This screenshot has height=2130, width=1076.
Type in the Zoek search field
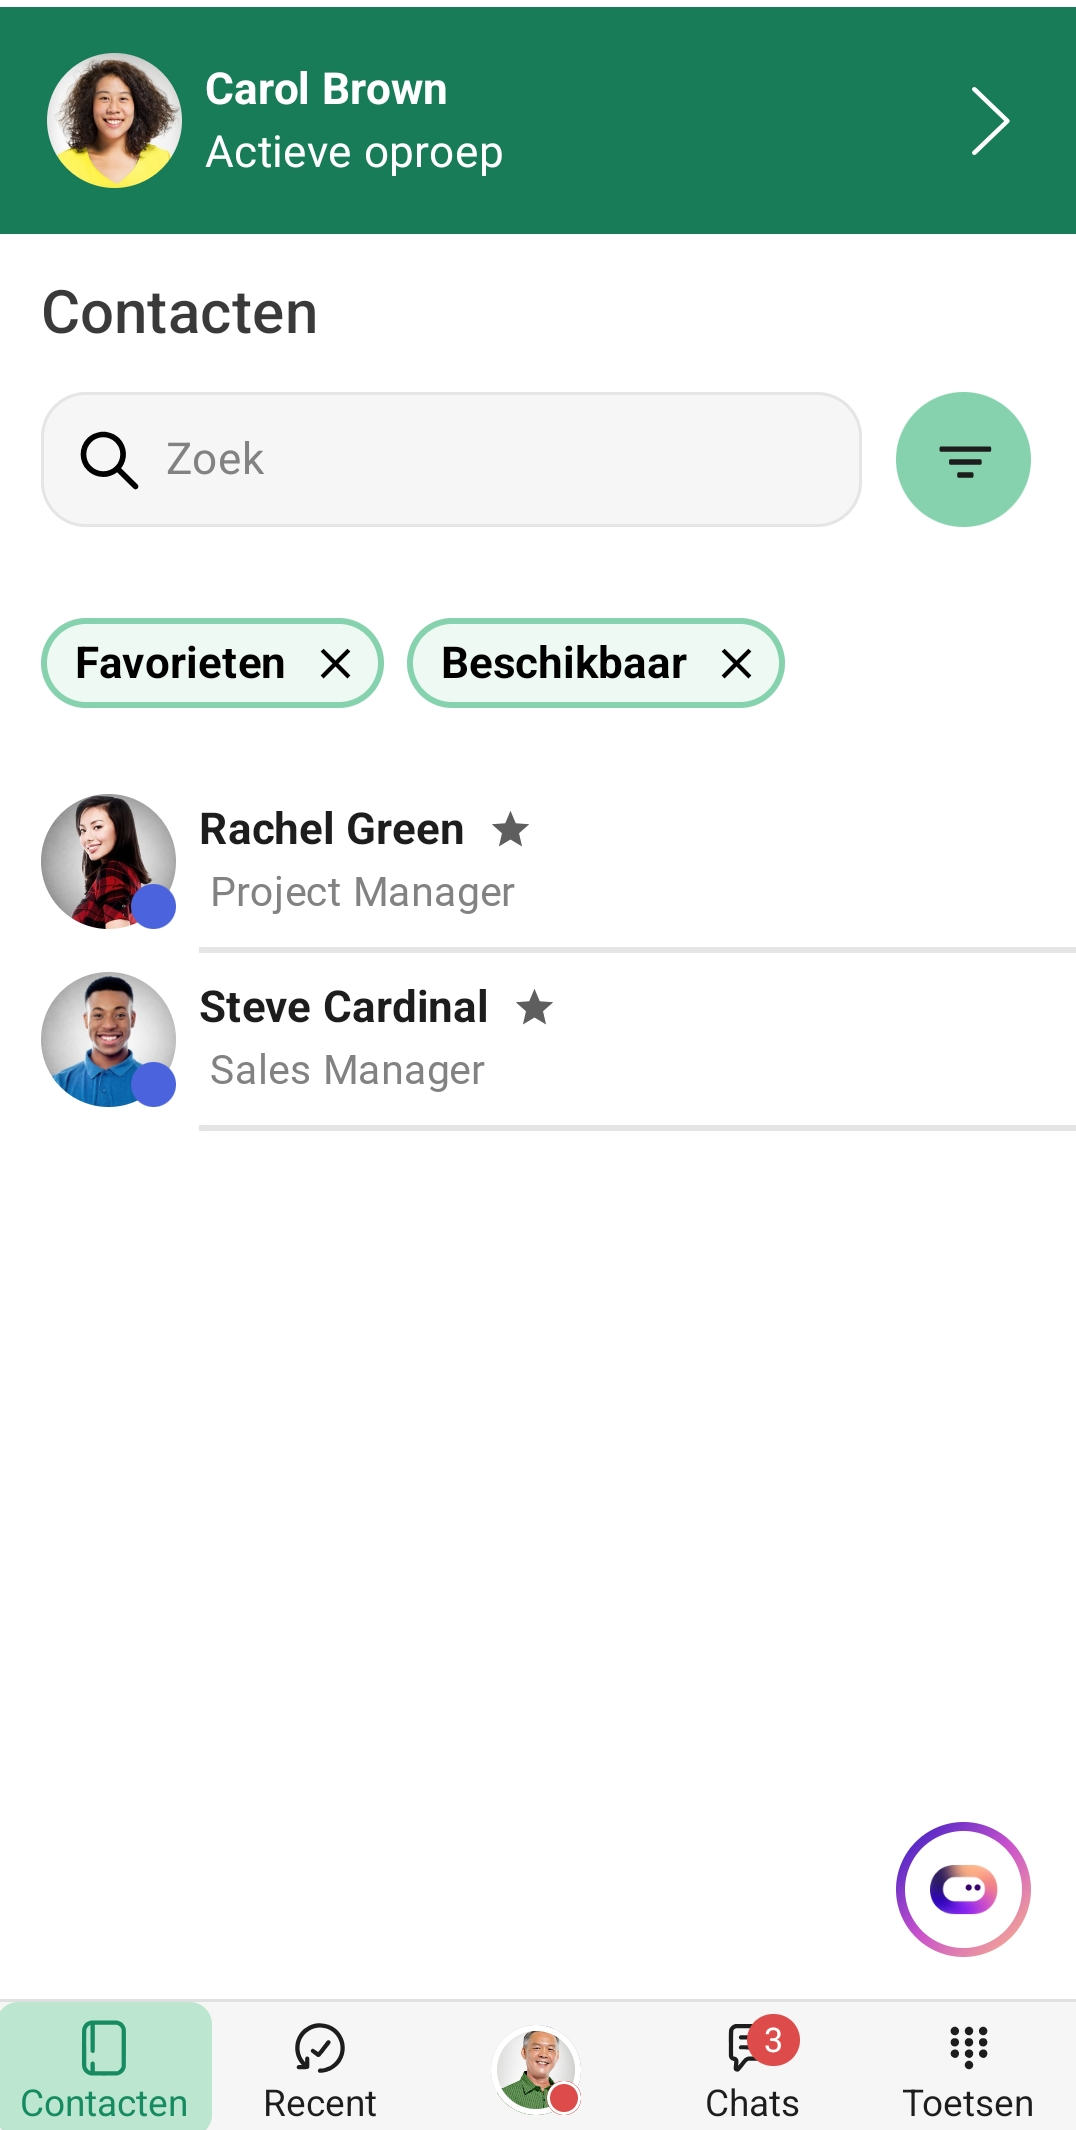click(500, 460)
